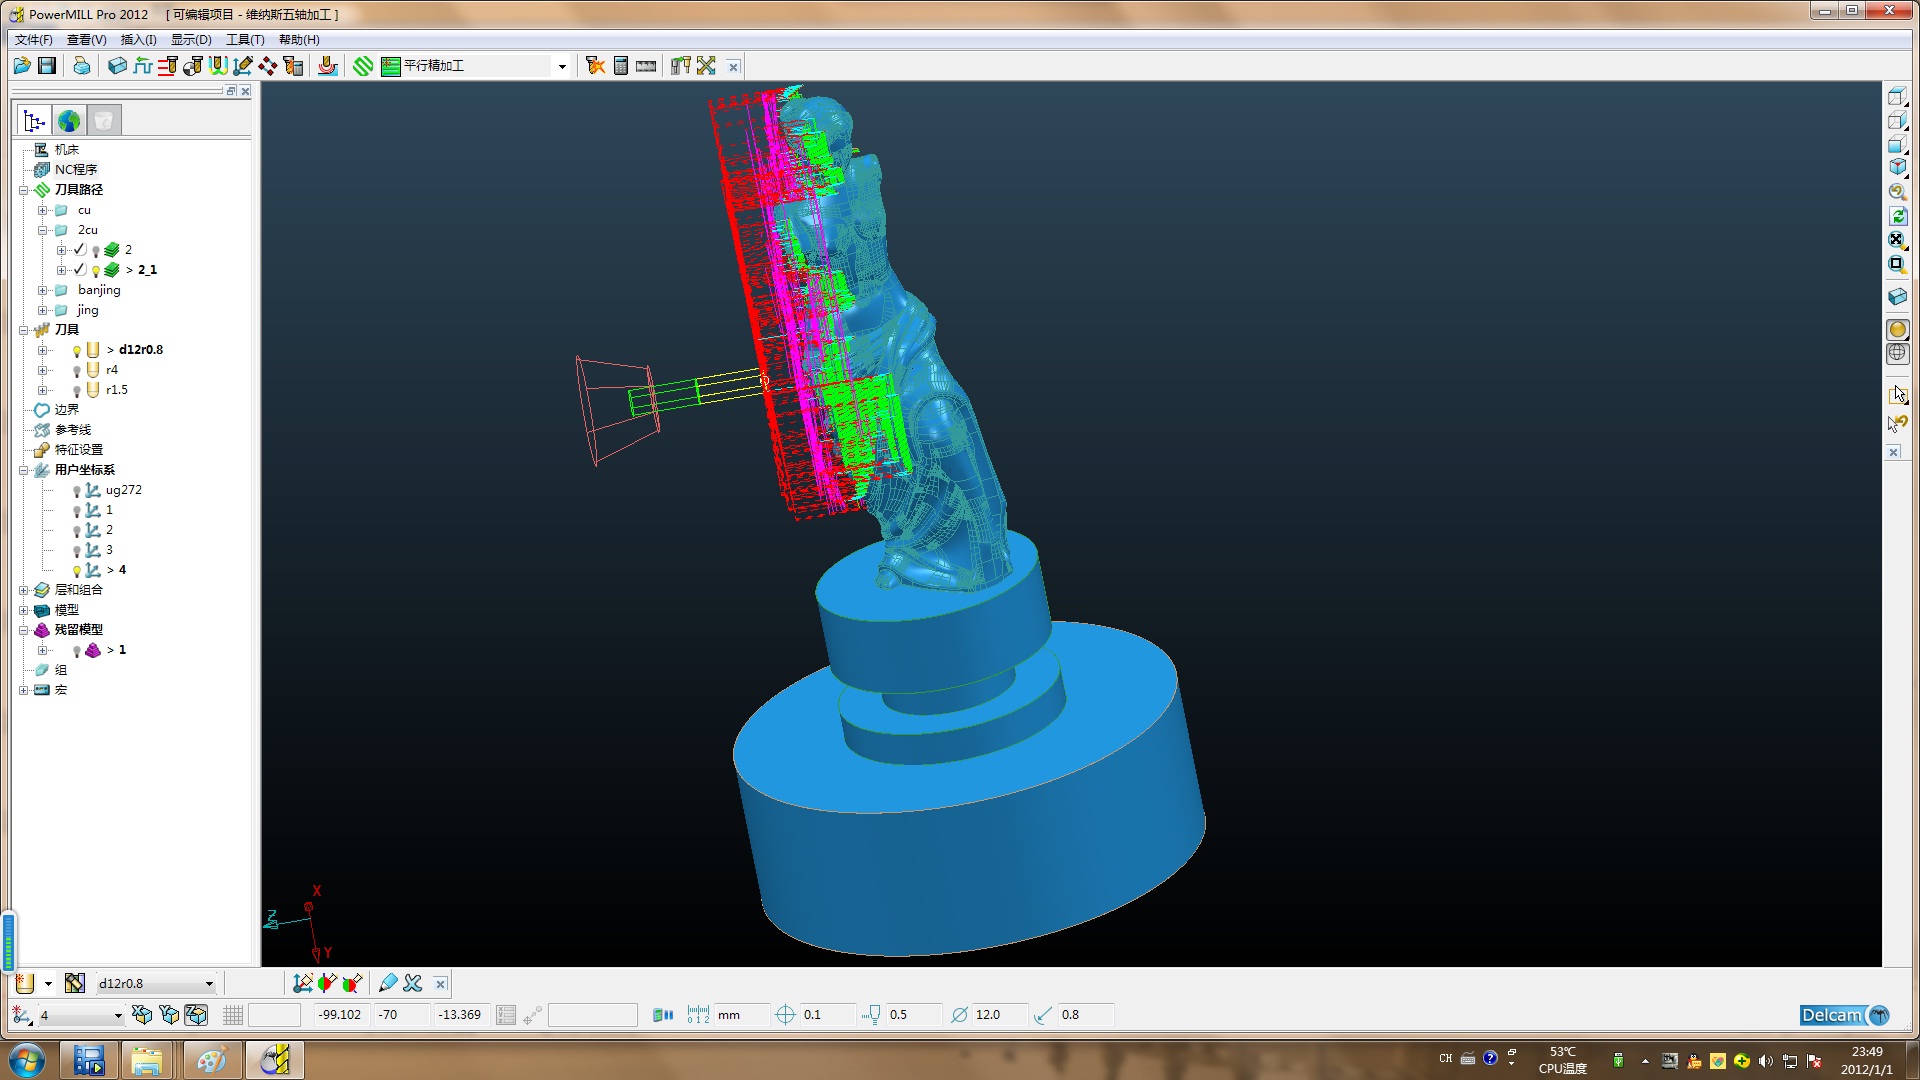Open feeds and speeds tool icon
Viewport: 1920px width, 1080px height.
click(168, 66)
